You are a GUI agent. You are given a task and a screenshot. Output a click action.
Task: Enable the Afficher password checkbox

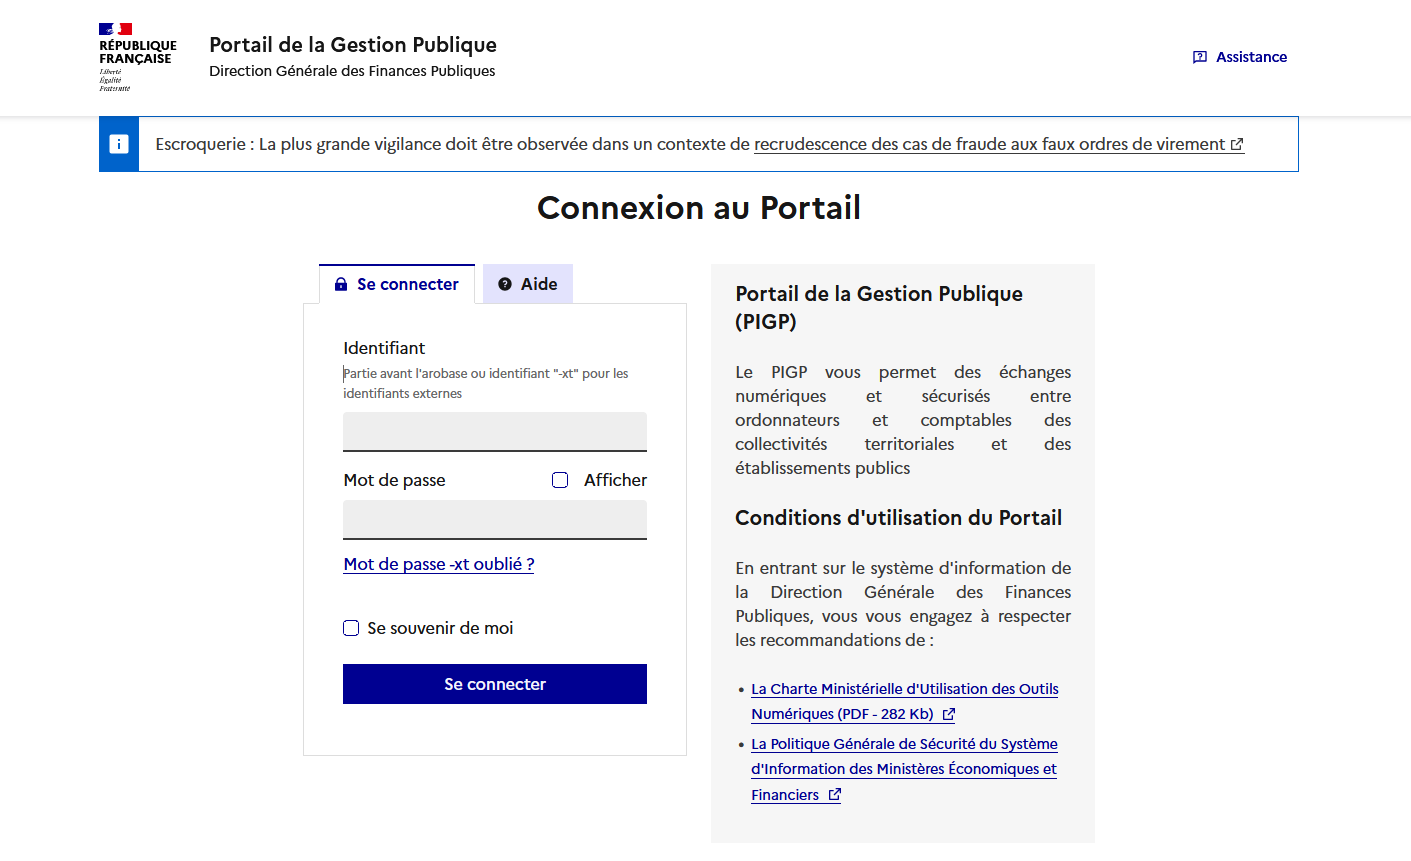(560, 480)
